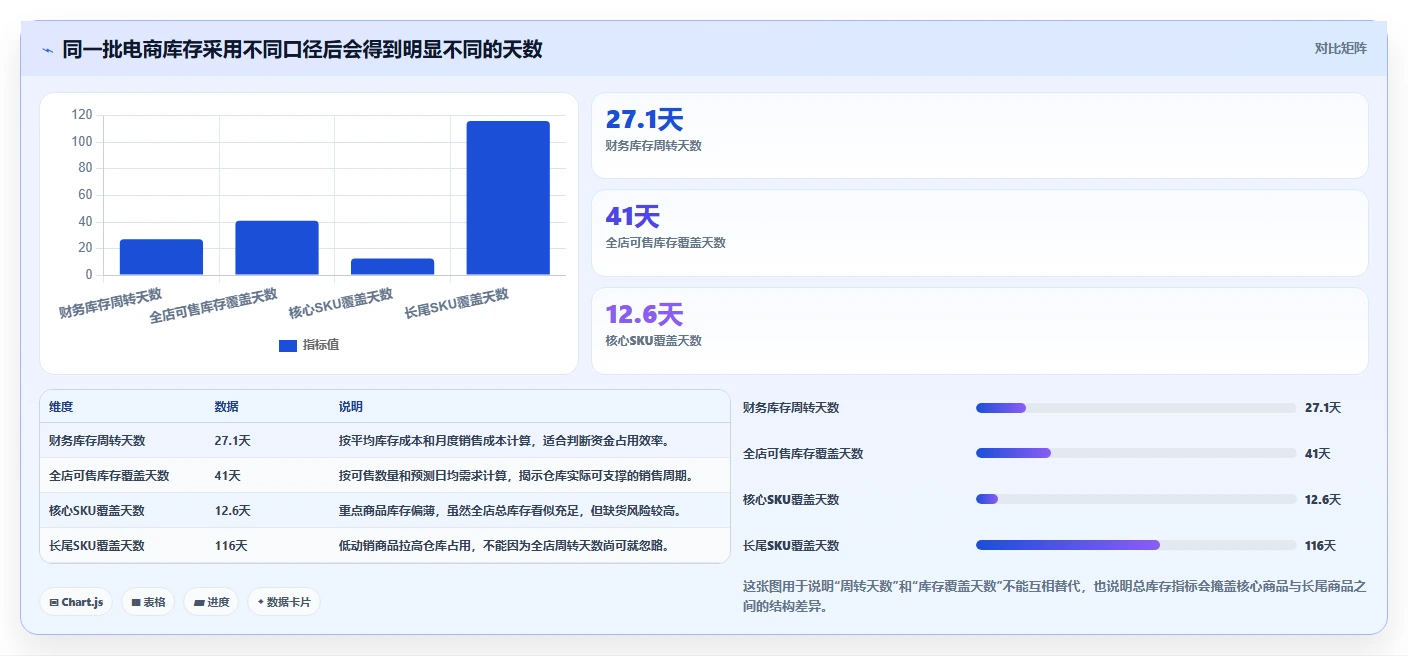1408x656 pixels.
Task: Select the 41天 KPI card
Action: tap(979, 233)
